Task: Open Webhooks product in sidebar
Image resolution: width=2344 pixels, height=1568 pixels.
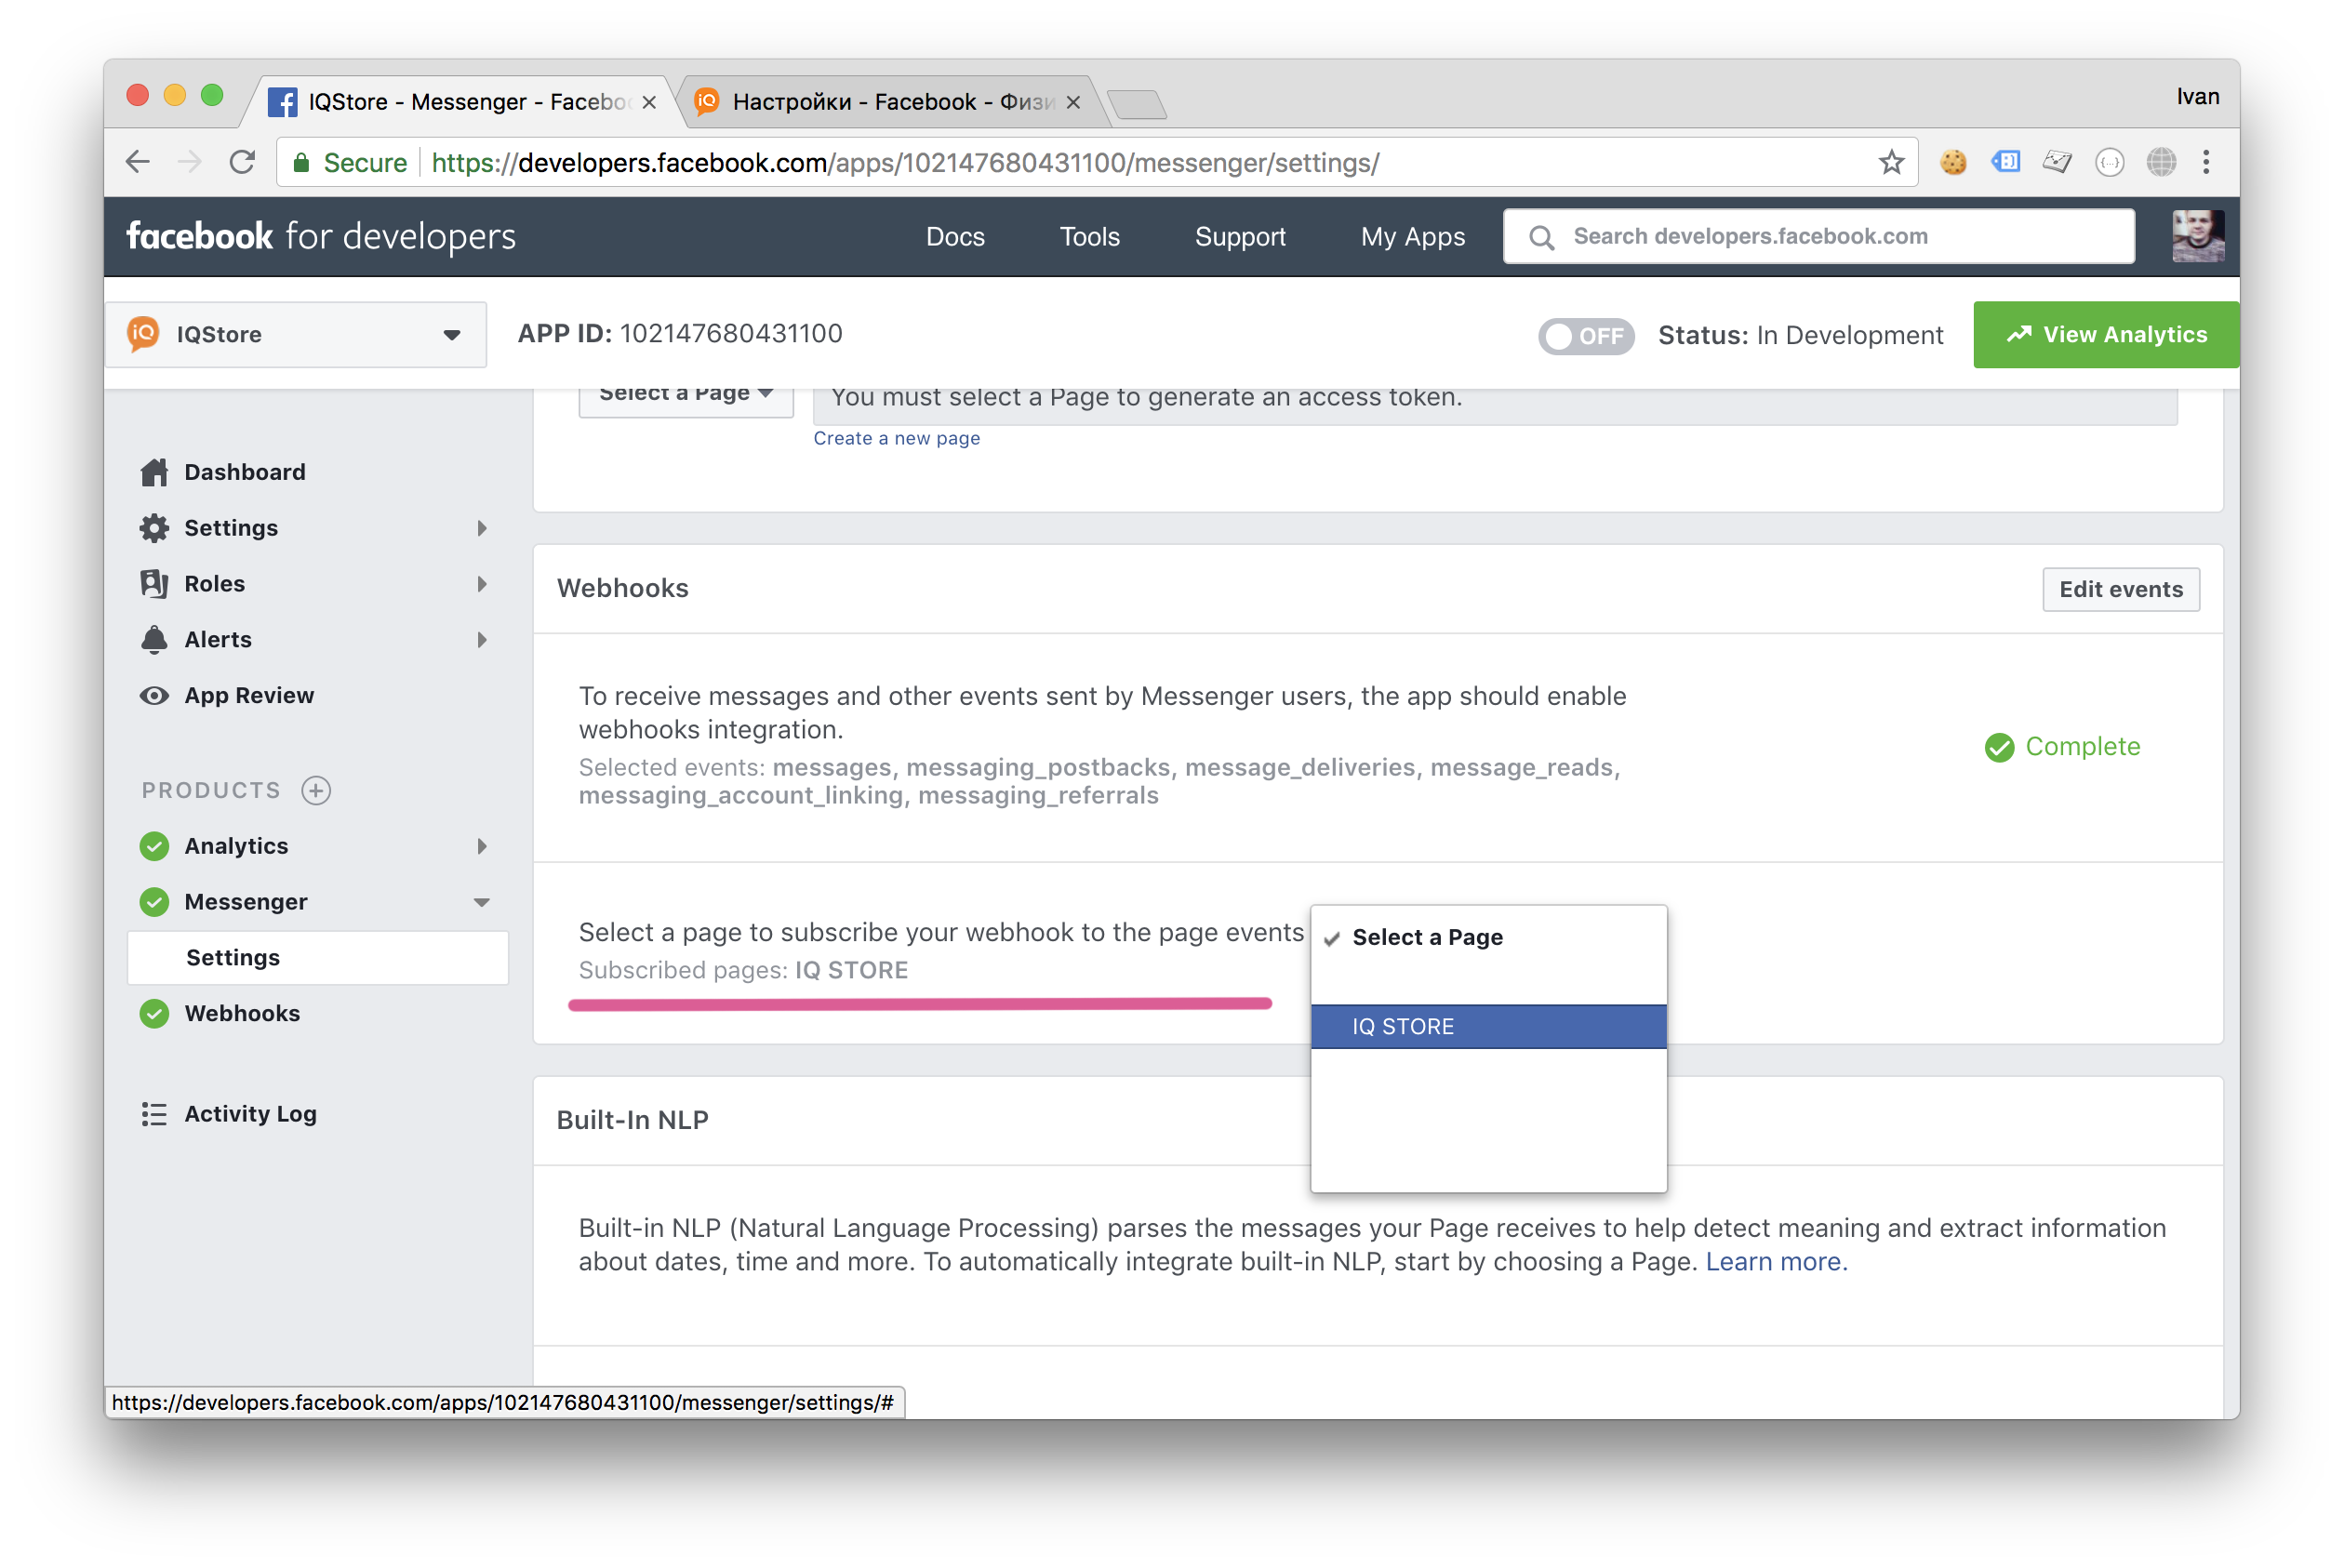Action: tap(242, 1014)
